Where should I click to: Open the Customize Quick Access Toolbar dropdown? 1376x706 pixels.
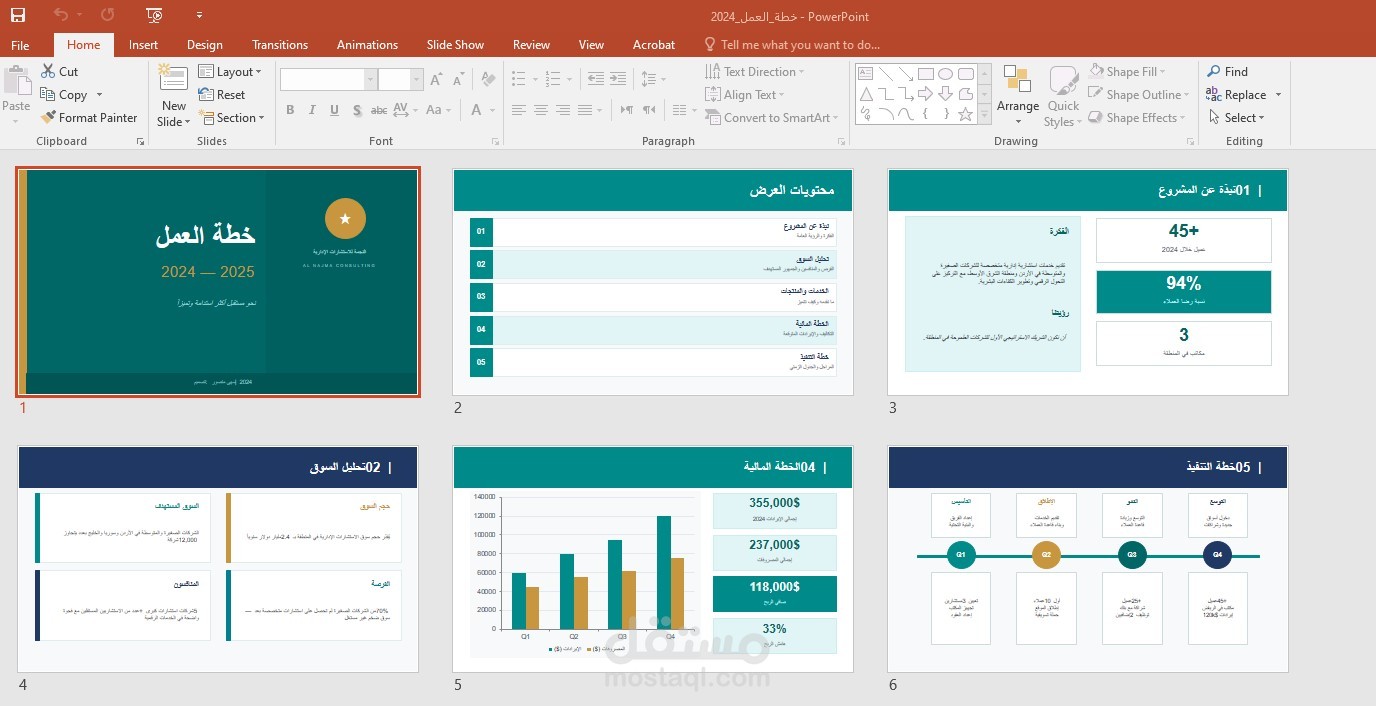(x=199, y=16)
